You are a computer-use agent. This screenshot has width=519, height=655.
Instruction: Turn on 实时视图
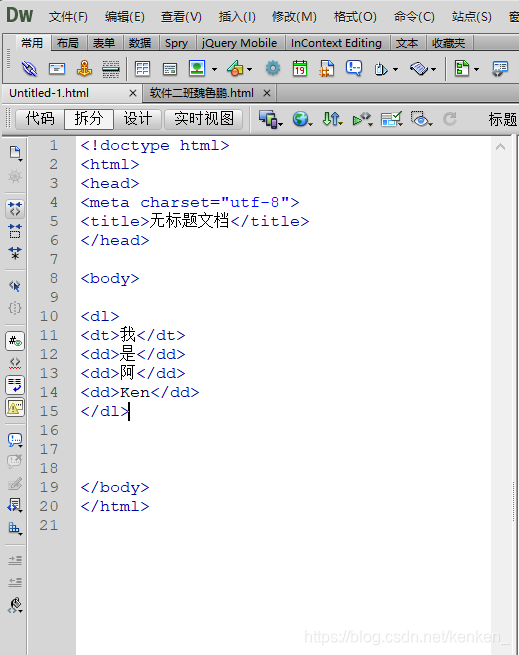click(x=204, y=119)
